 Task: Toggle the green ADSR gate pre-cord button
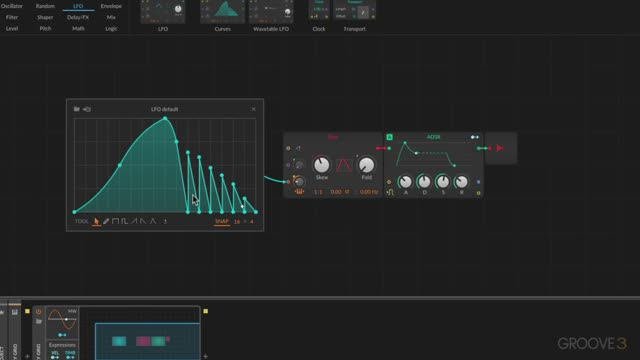point(389,137)
